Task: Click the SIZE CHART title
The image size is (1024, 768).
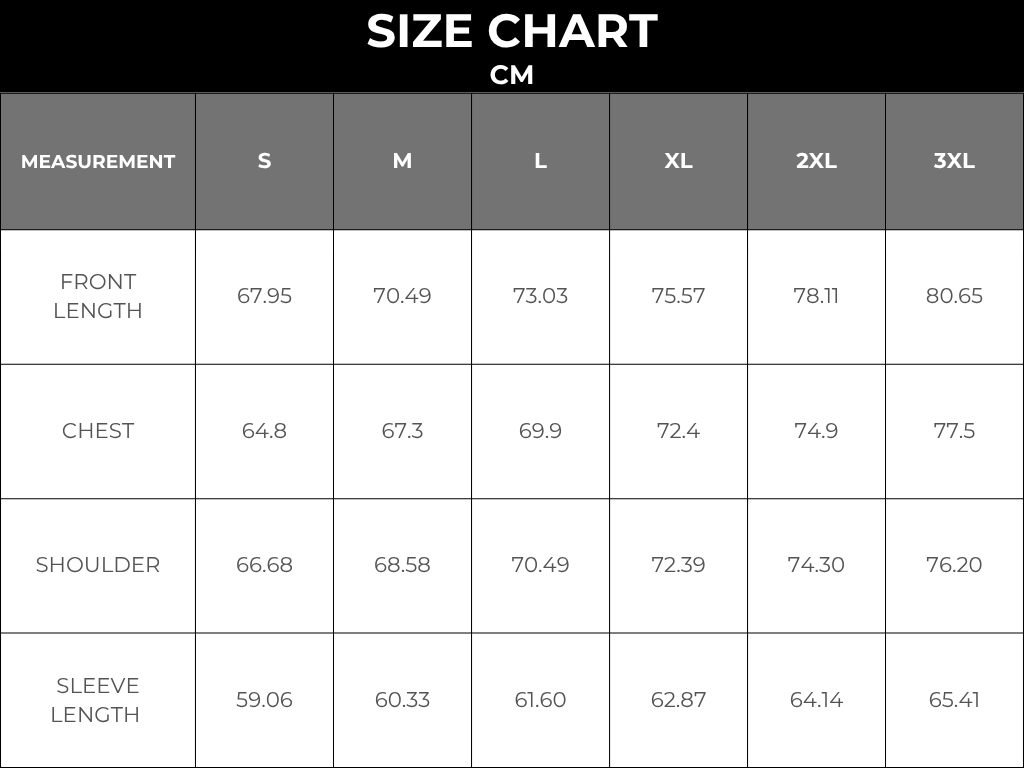Action: click(511, 32)
